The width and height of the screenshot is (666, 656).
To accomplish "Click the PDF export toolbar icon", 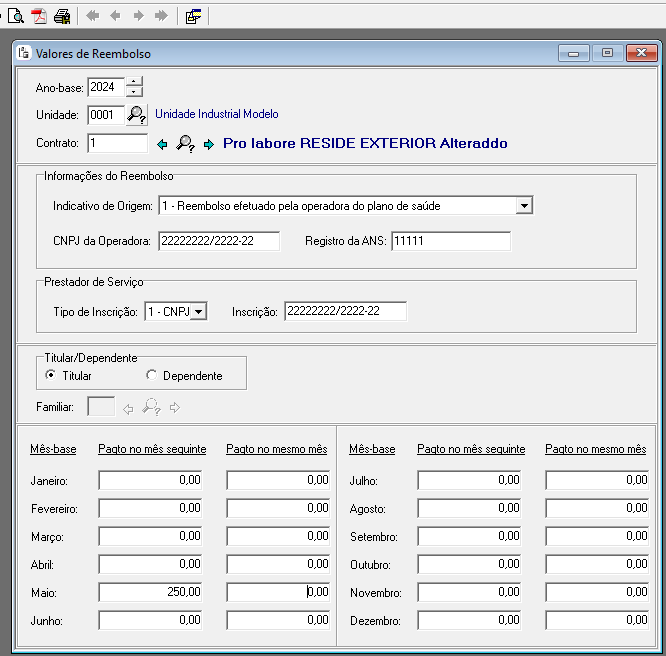I will pyautogui.click(x=39, y=16).
